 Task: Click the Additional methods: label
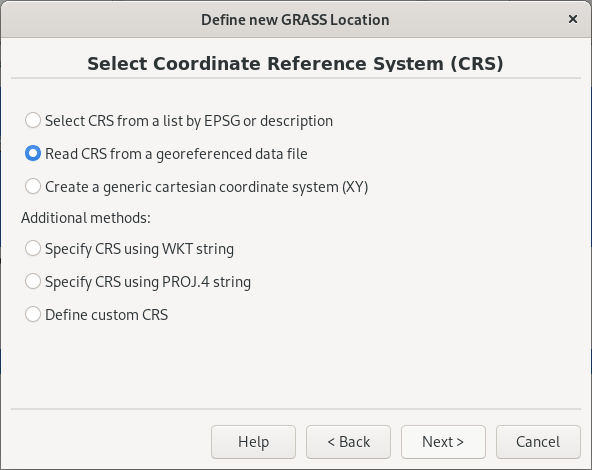(86, 218)
